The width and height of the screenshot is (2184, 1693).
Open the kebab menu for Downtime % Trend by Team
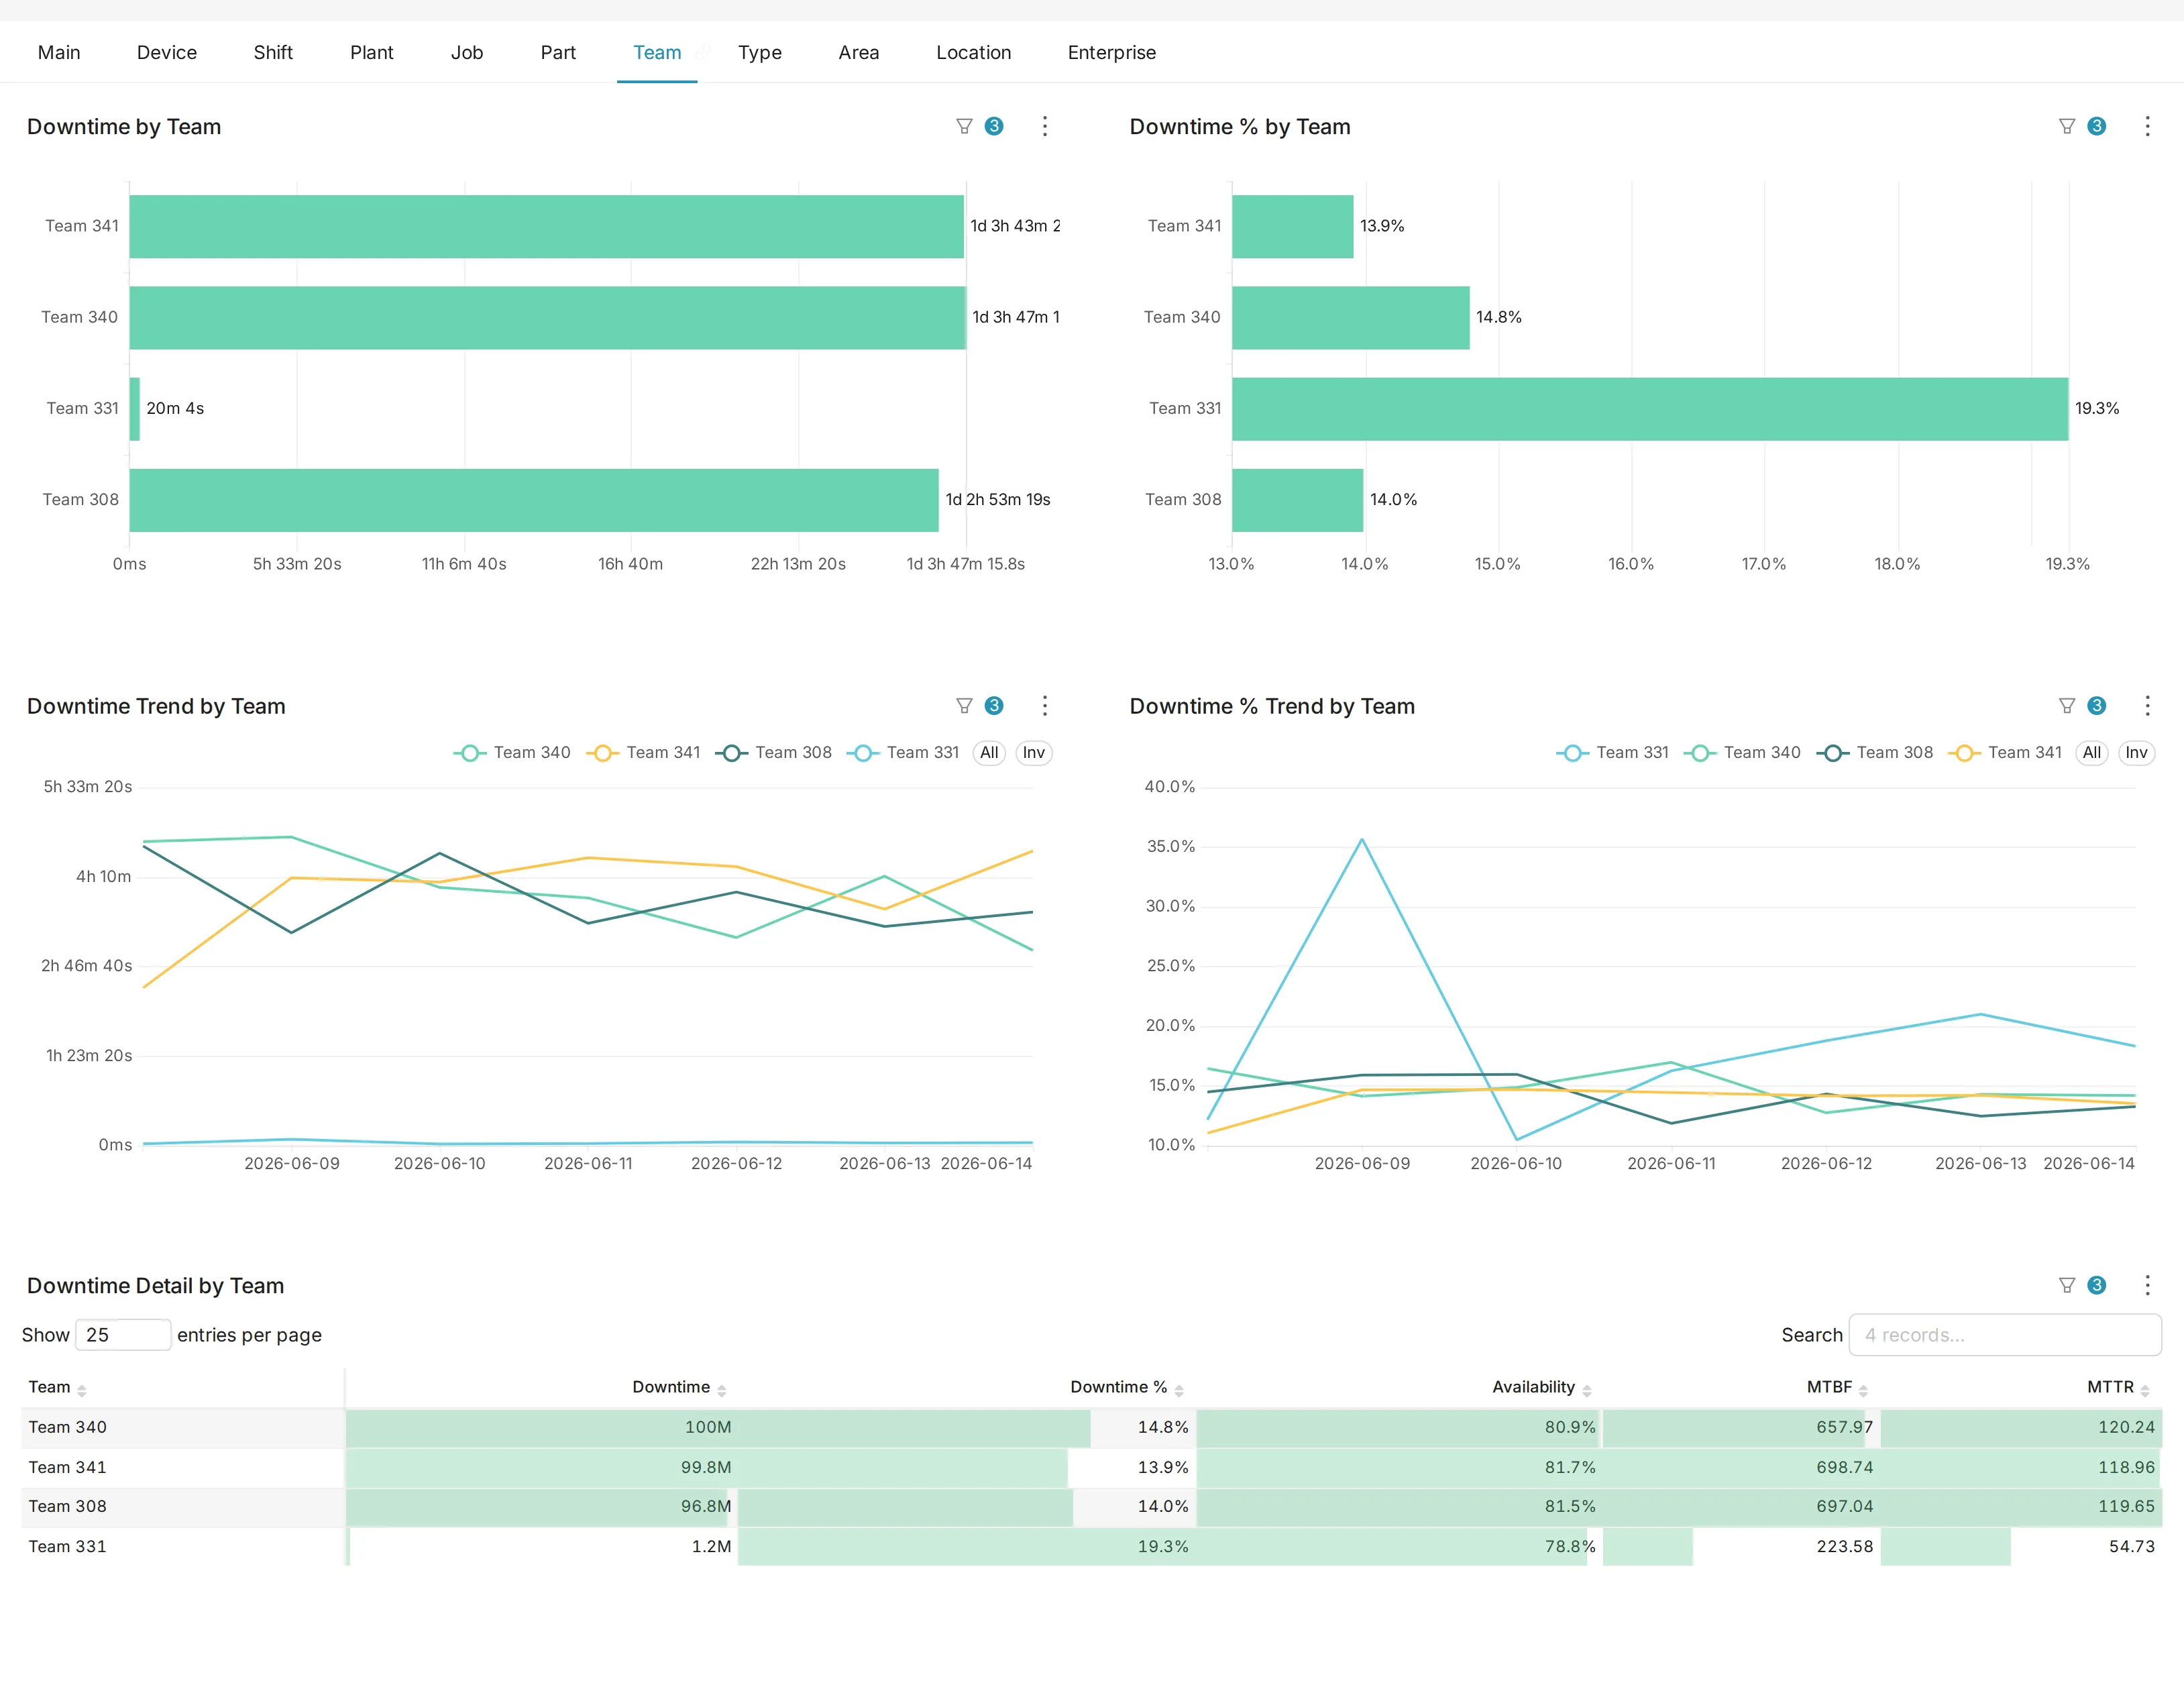[2147, 706]
